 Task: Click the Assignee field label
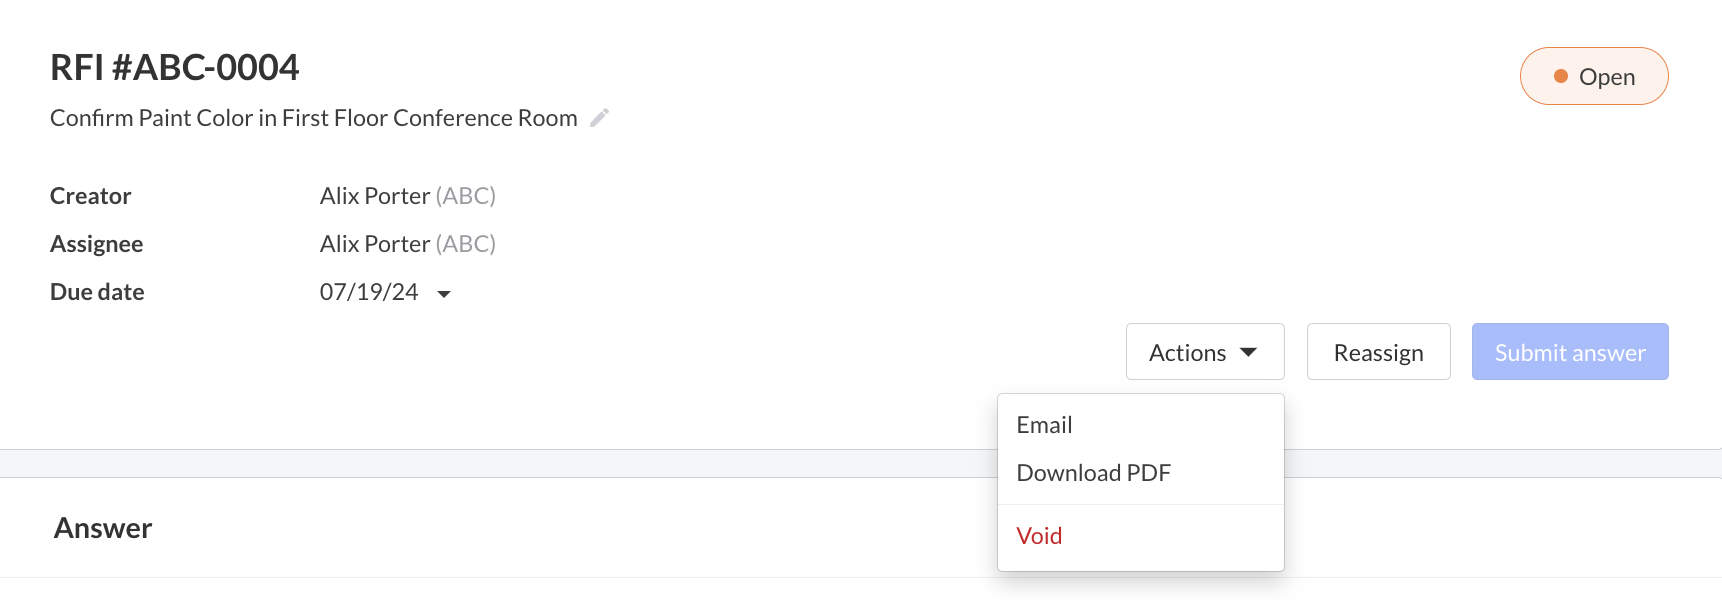(x=96, y=244)
